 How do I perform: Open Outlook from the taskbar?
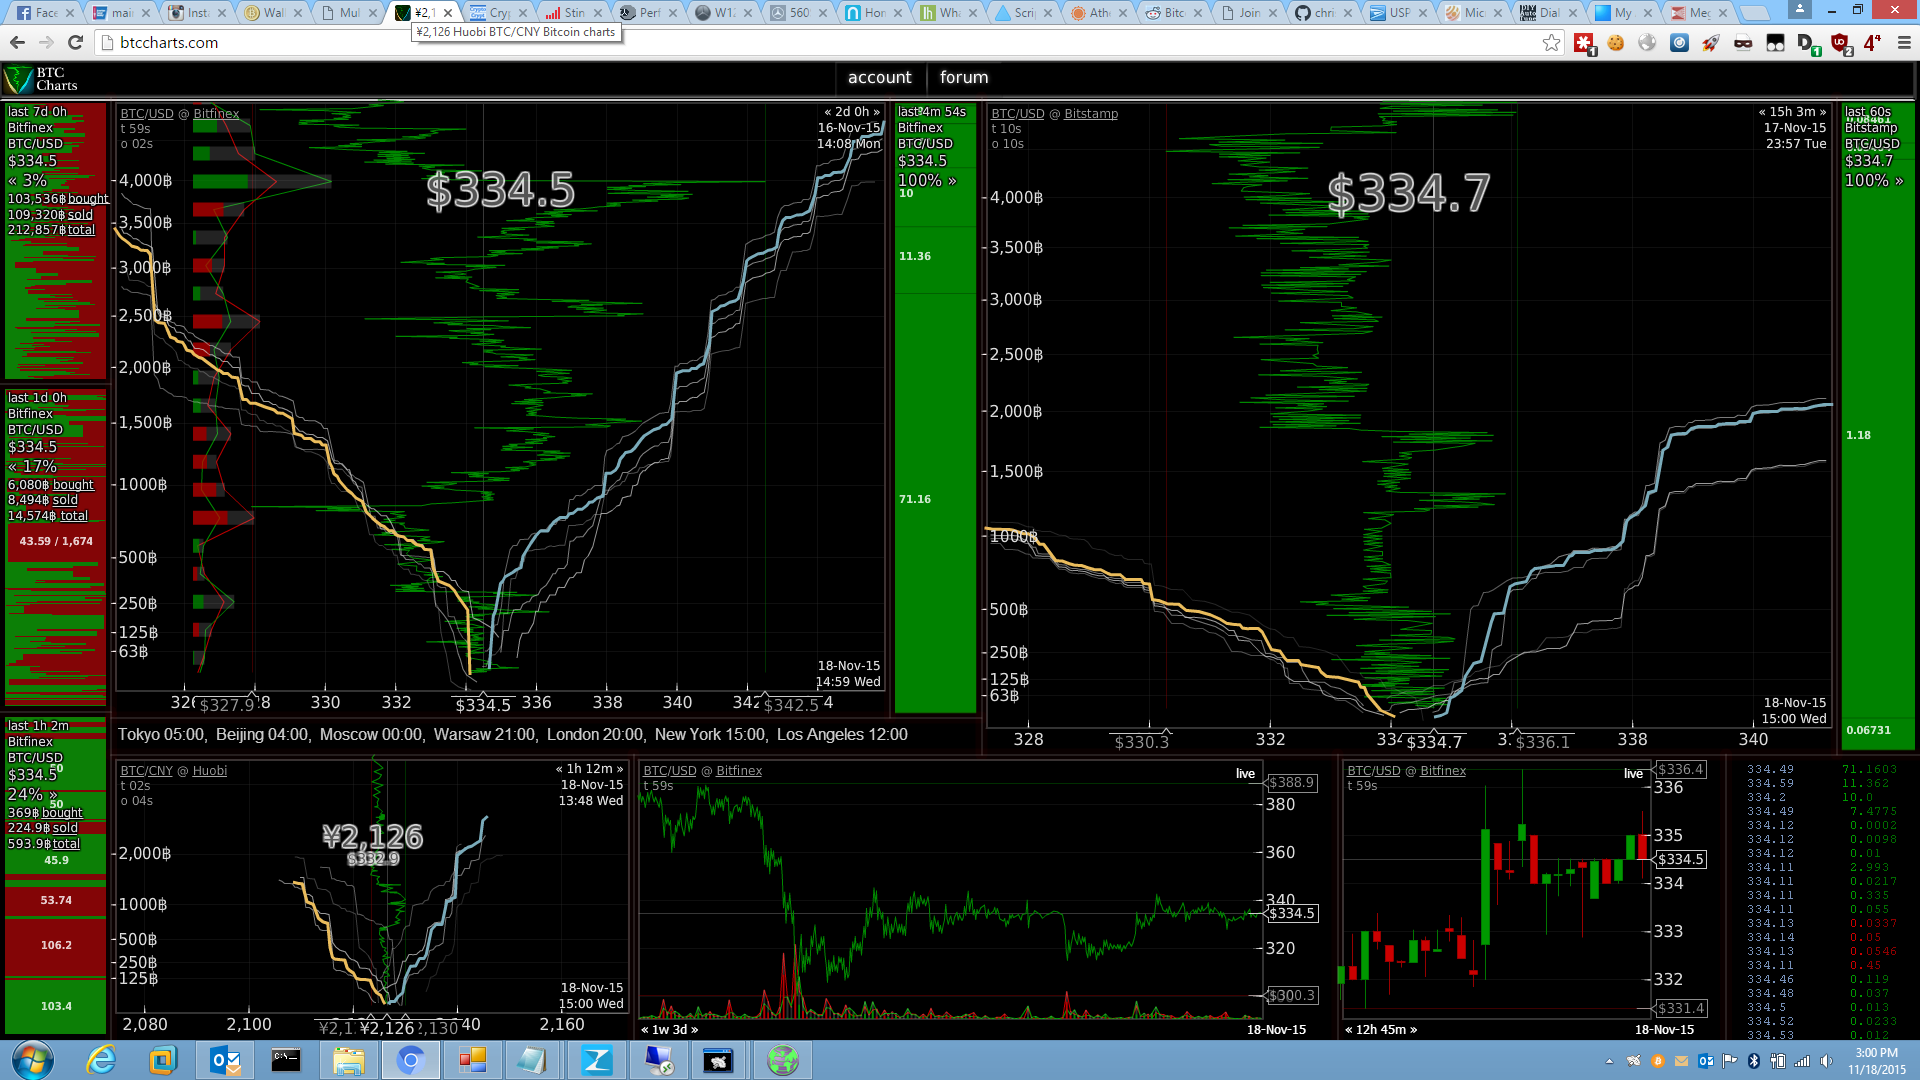tap(225, 1060)
